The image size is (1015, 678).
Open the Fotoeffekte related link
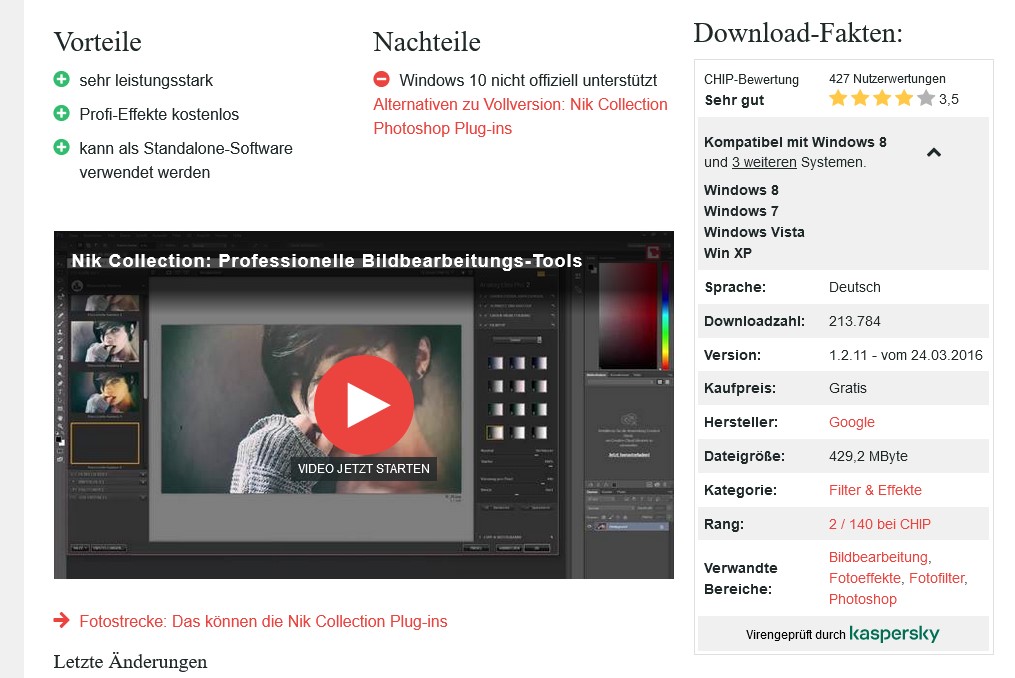click(865, 578)
